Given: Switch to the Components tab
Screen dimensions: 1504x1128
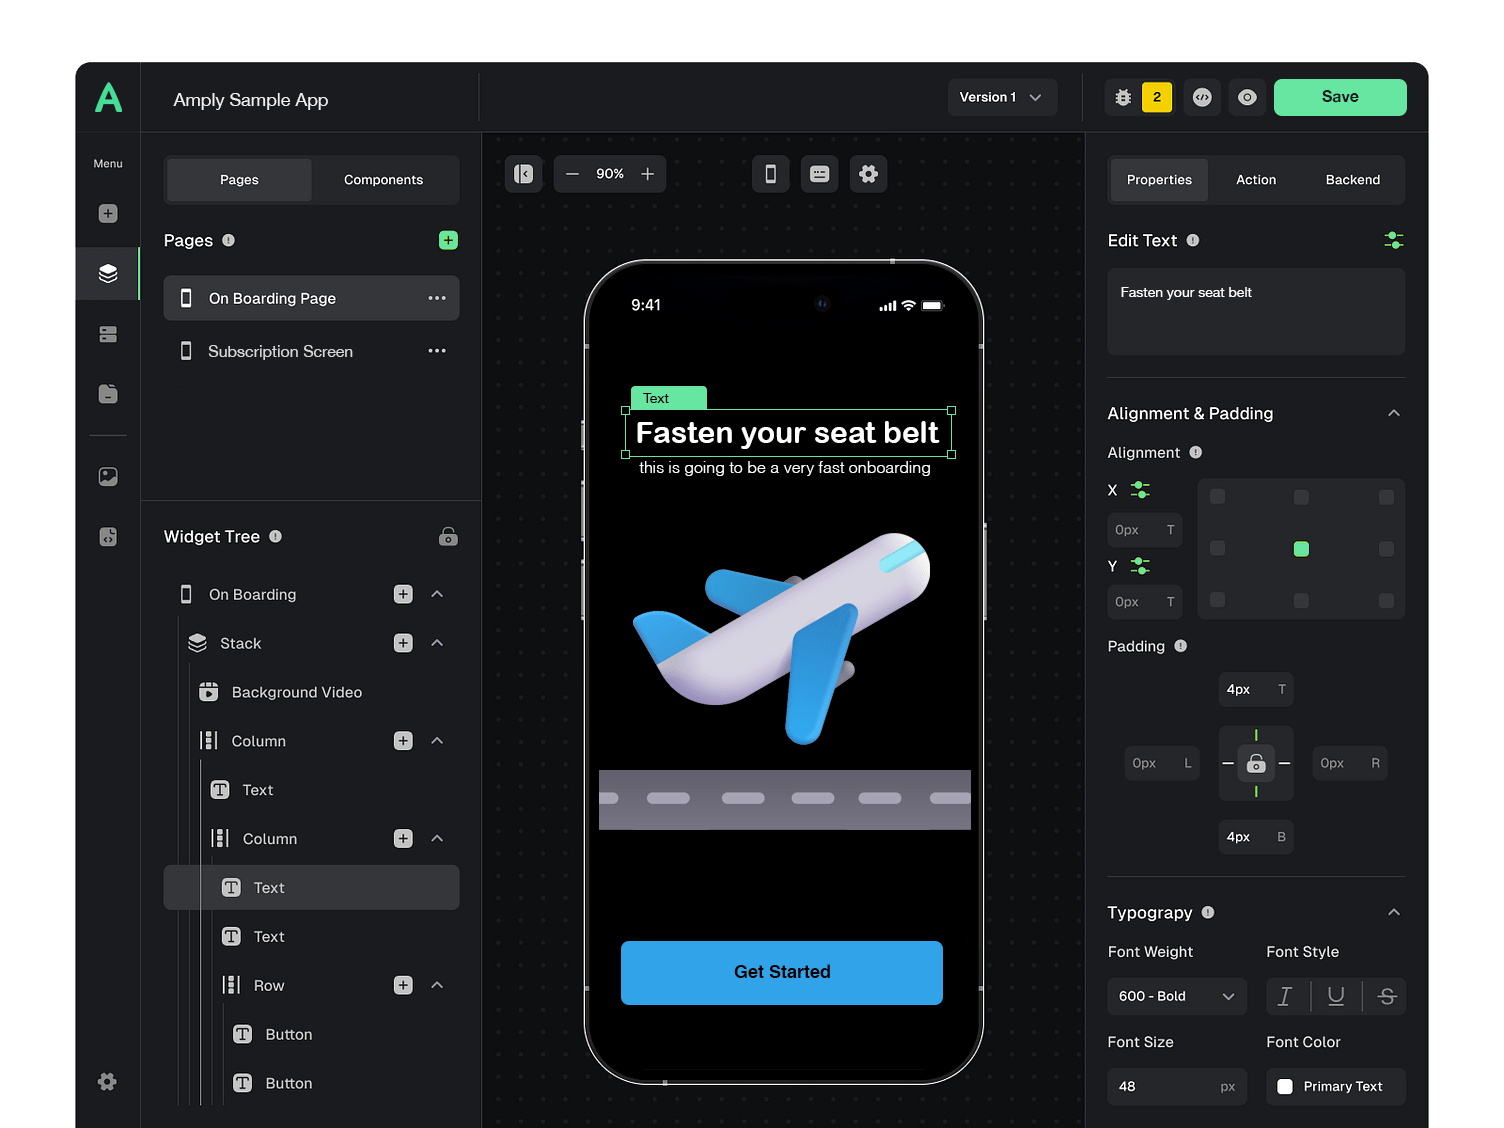Looking at the screenshot, I should [383, 180].
